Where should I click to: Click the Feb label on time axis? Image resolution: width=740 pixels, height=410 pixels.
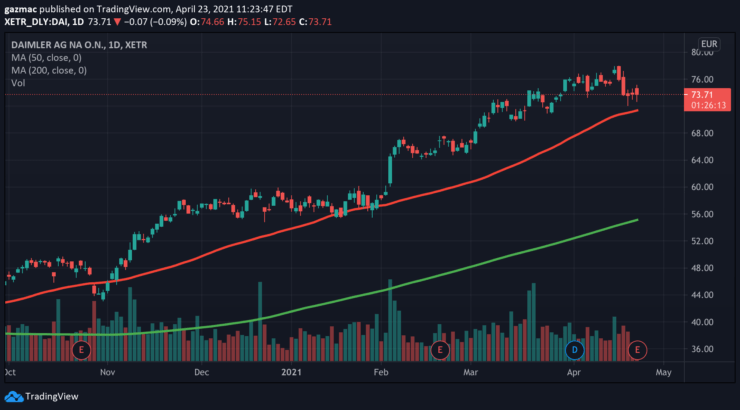[381, 372]
